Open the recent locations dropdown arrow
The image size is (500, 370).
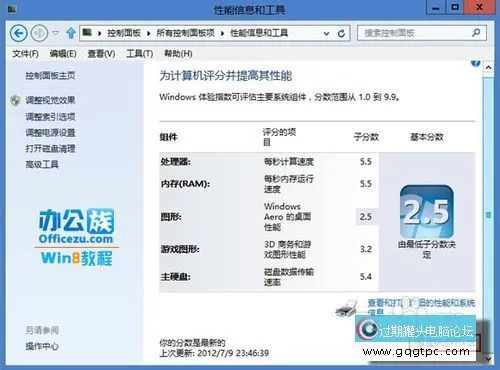pos(56,33)
